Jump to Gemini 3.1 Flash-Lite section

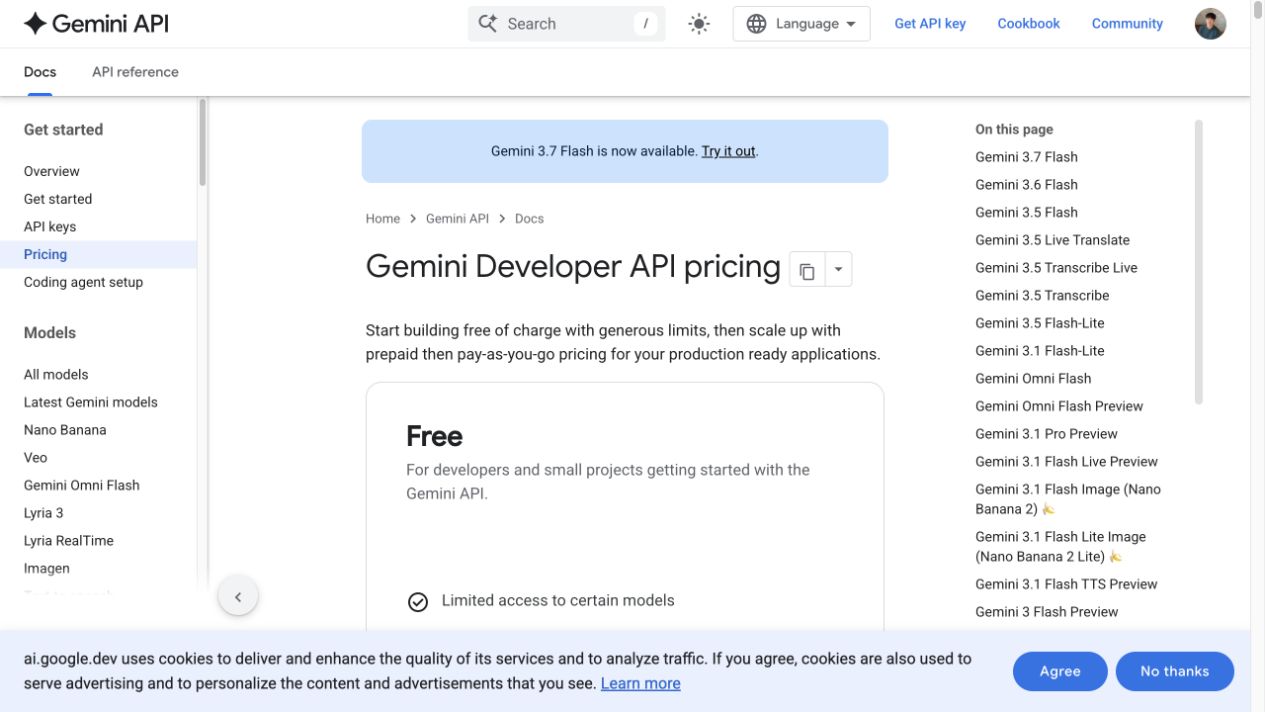tap(1040, 351)
